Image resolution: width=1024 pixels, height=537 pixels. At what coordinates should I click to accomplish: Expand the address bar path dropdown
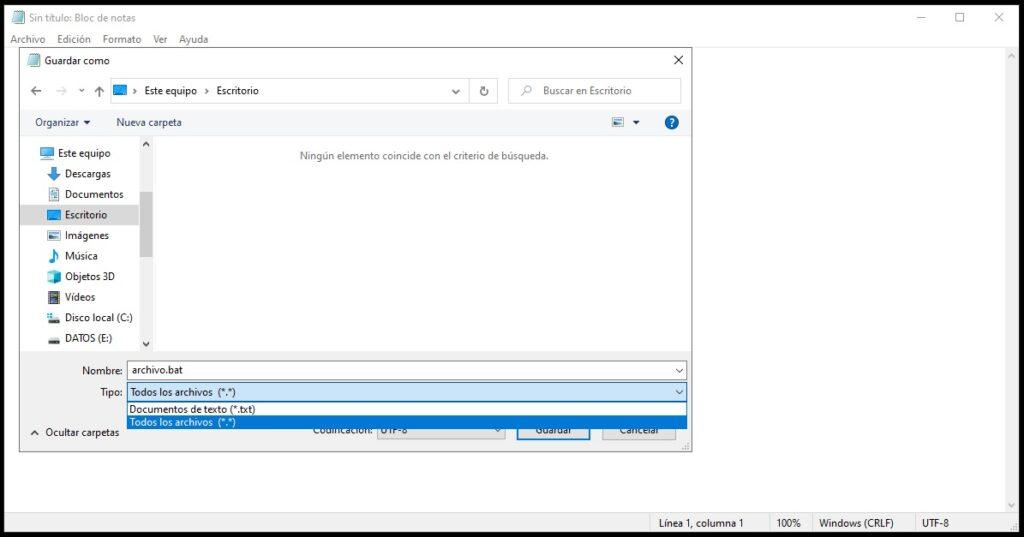tap(456, 91)
